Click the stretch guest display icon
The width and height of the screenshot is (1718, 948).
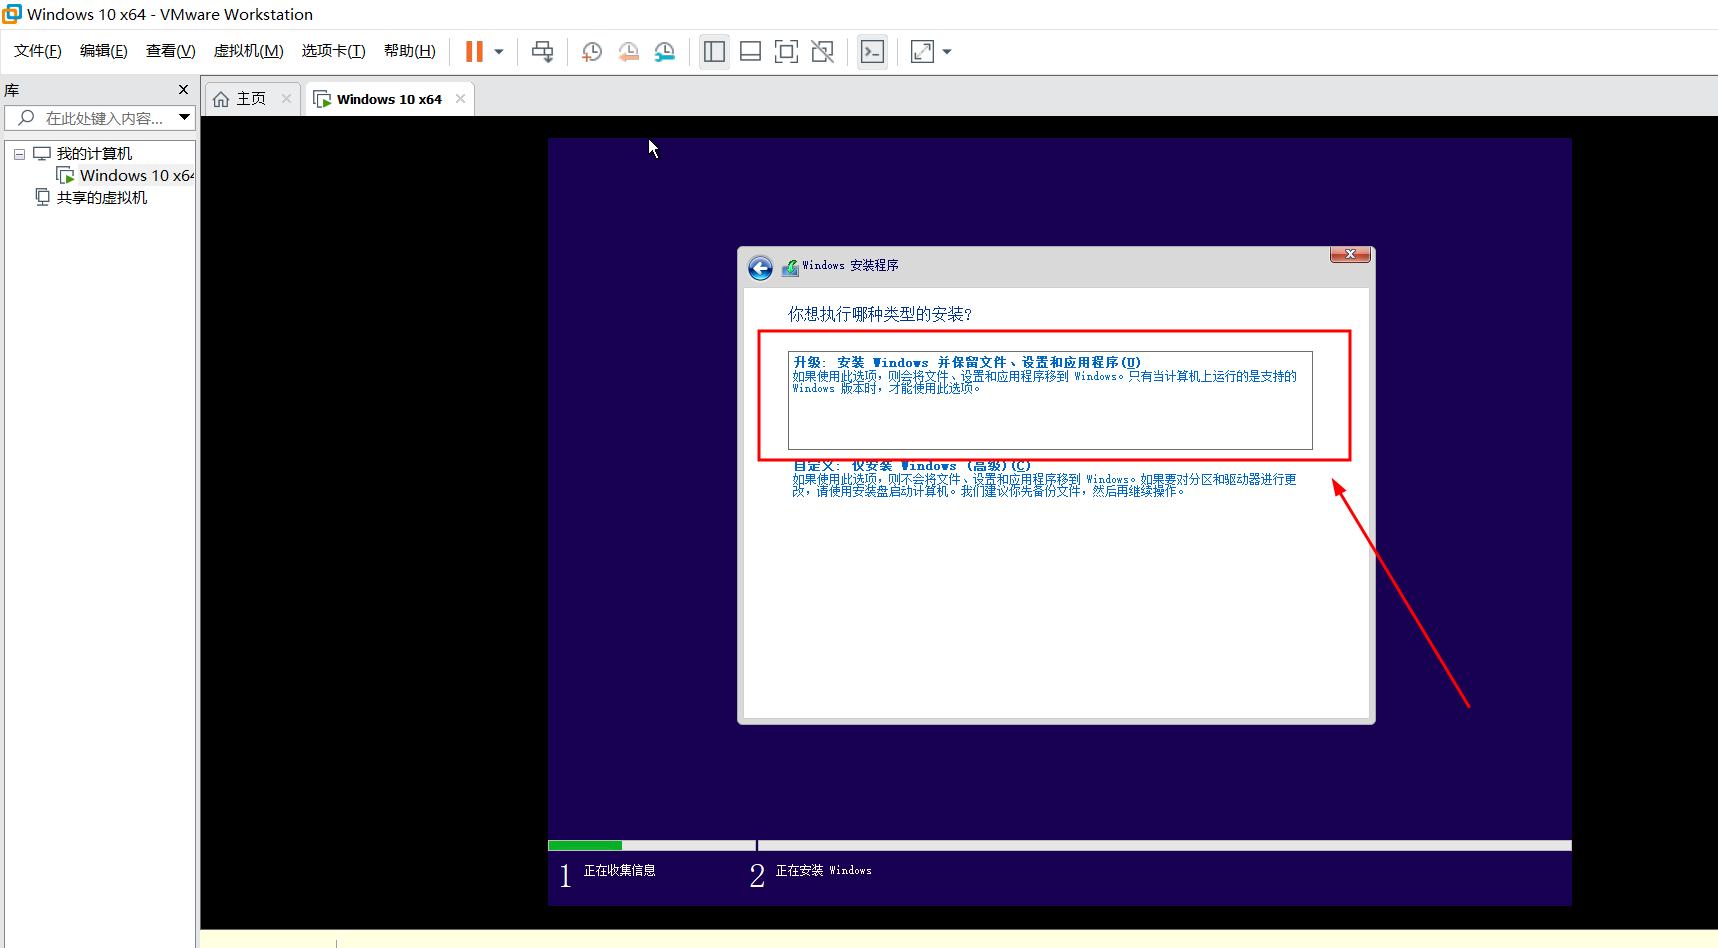(922, 51)
